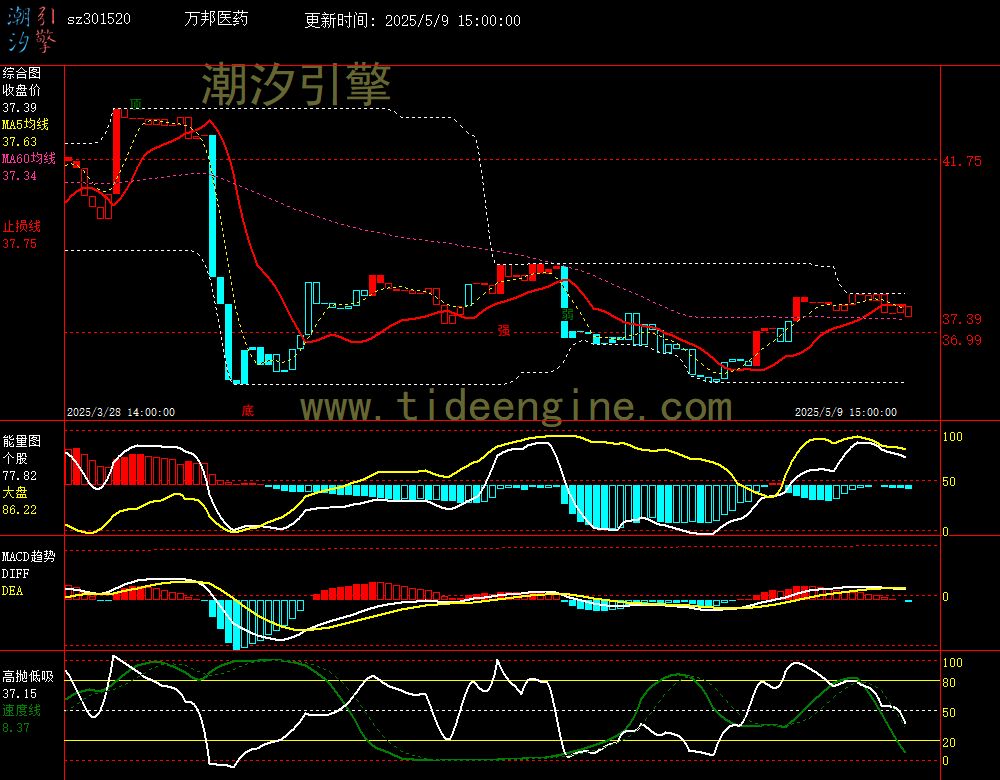Click the 收盘价 legend label

click(22, 91)
